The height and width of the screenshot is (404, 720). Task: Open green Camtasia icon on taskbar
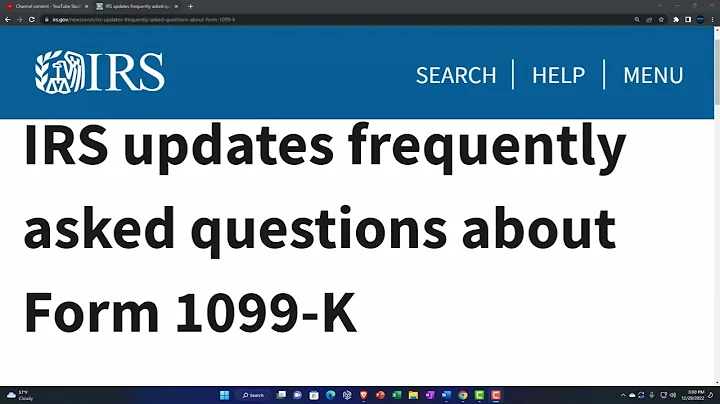(x=479, y=395)
